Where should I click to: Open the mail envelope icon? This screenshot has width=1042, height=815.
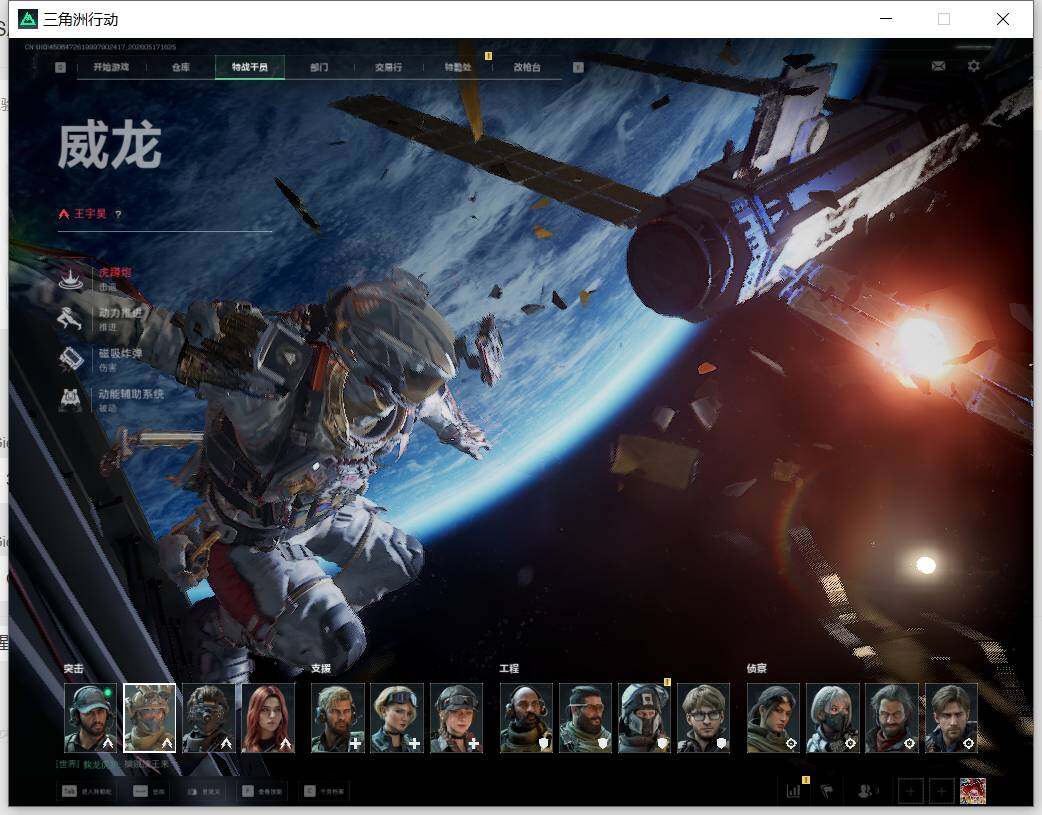(x=938, y=66)
